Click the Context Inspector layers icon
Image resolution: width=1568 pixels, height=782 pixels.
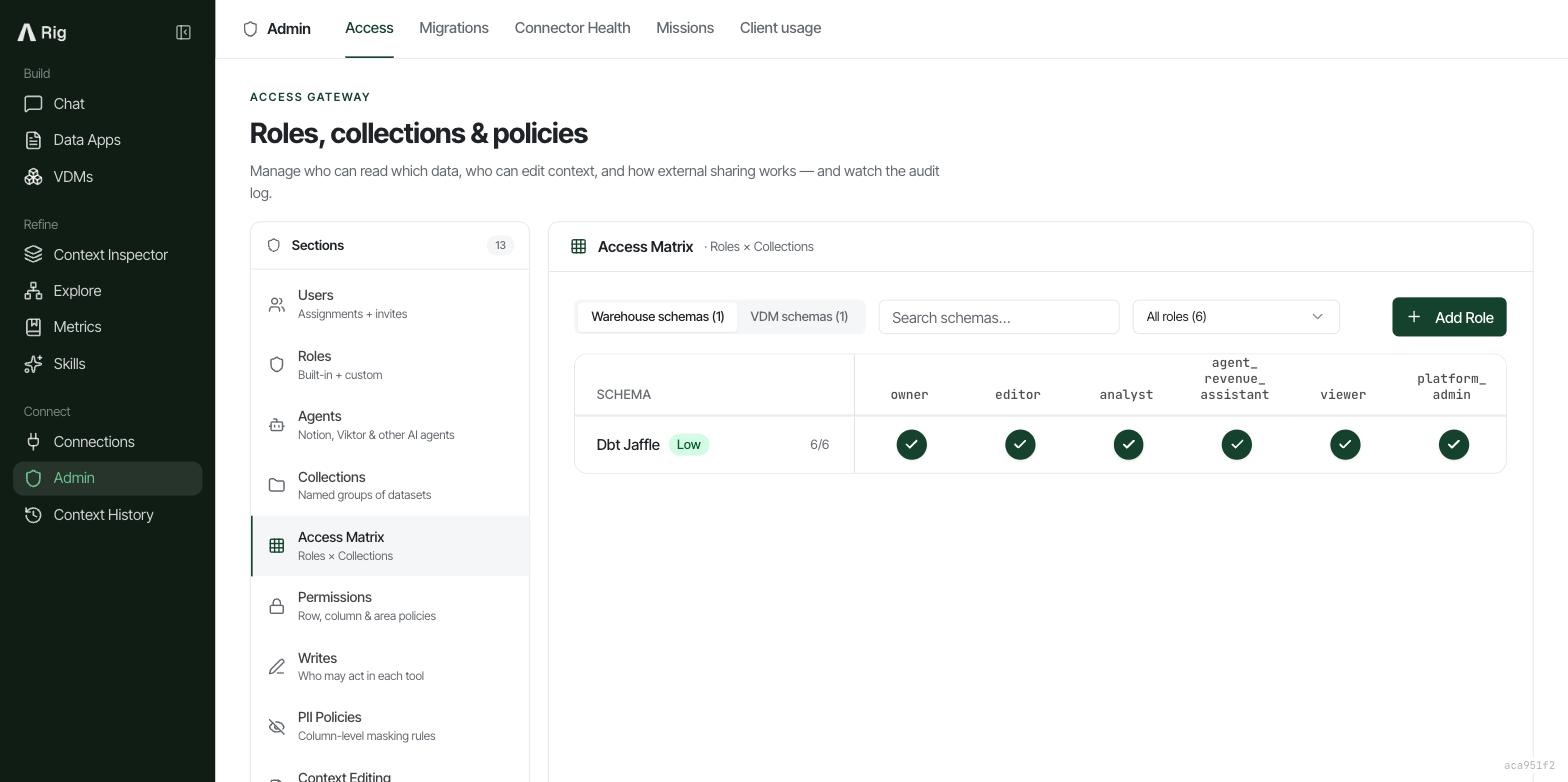tap(33, 255)
